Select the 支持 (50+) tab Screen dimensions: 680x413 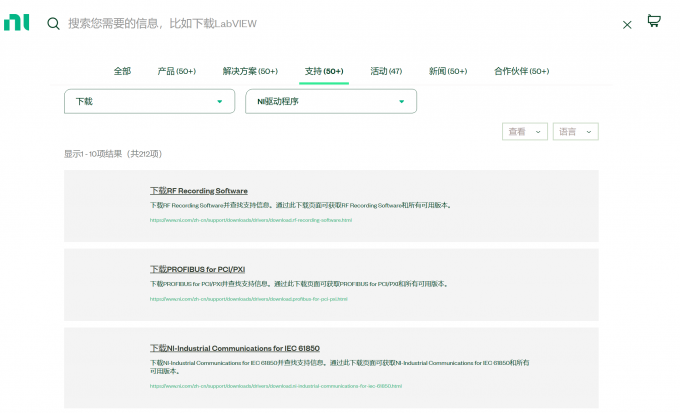coord(324,71)
